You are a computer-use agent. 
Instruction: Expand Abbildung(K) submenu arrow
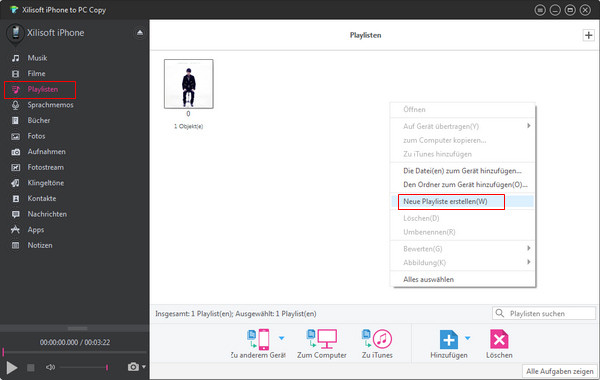tap(528, 262)
